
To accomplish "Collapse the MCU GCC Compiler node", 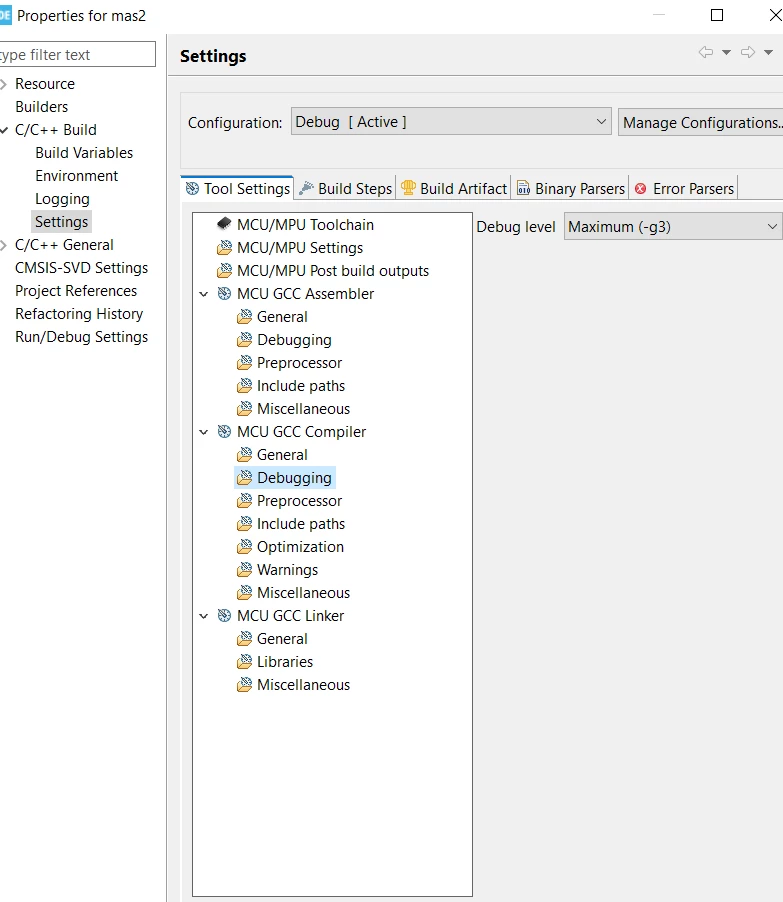I will (x=204, y=432).
